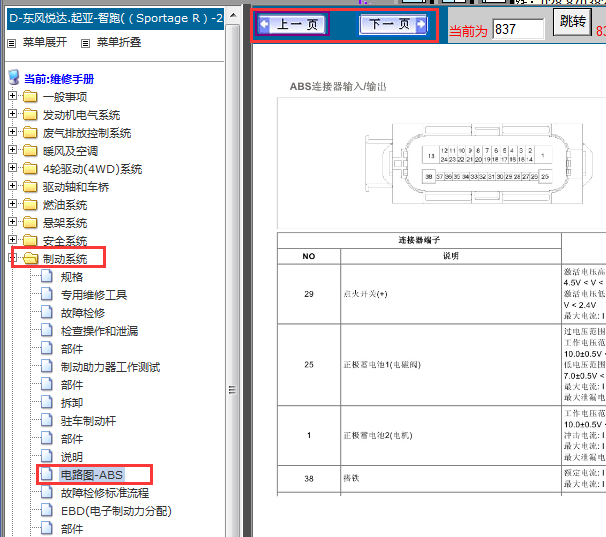
Task: Open the 故障检修标准流程 page
Action: [105, 493]
